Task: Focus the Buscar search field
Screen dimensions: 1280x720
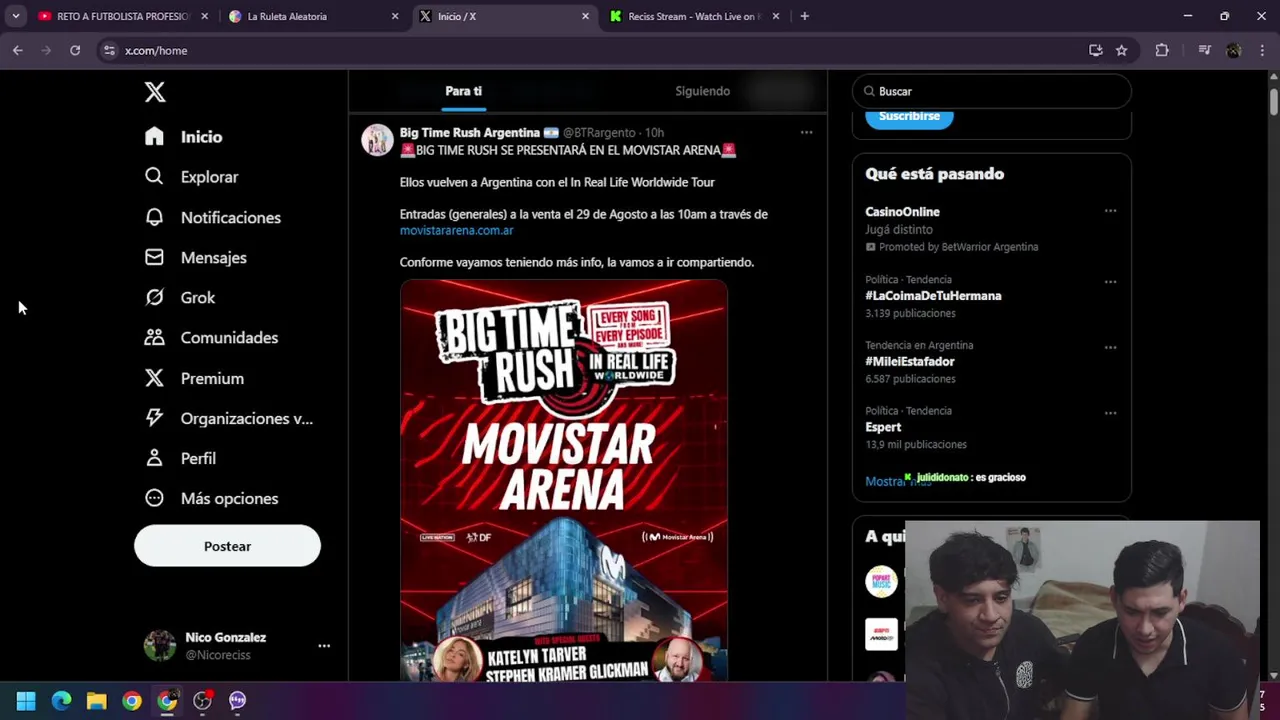Action: 992,91
